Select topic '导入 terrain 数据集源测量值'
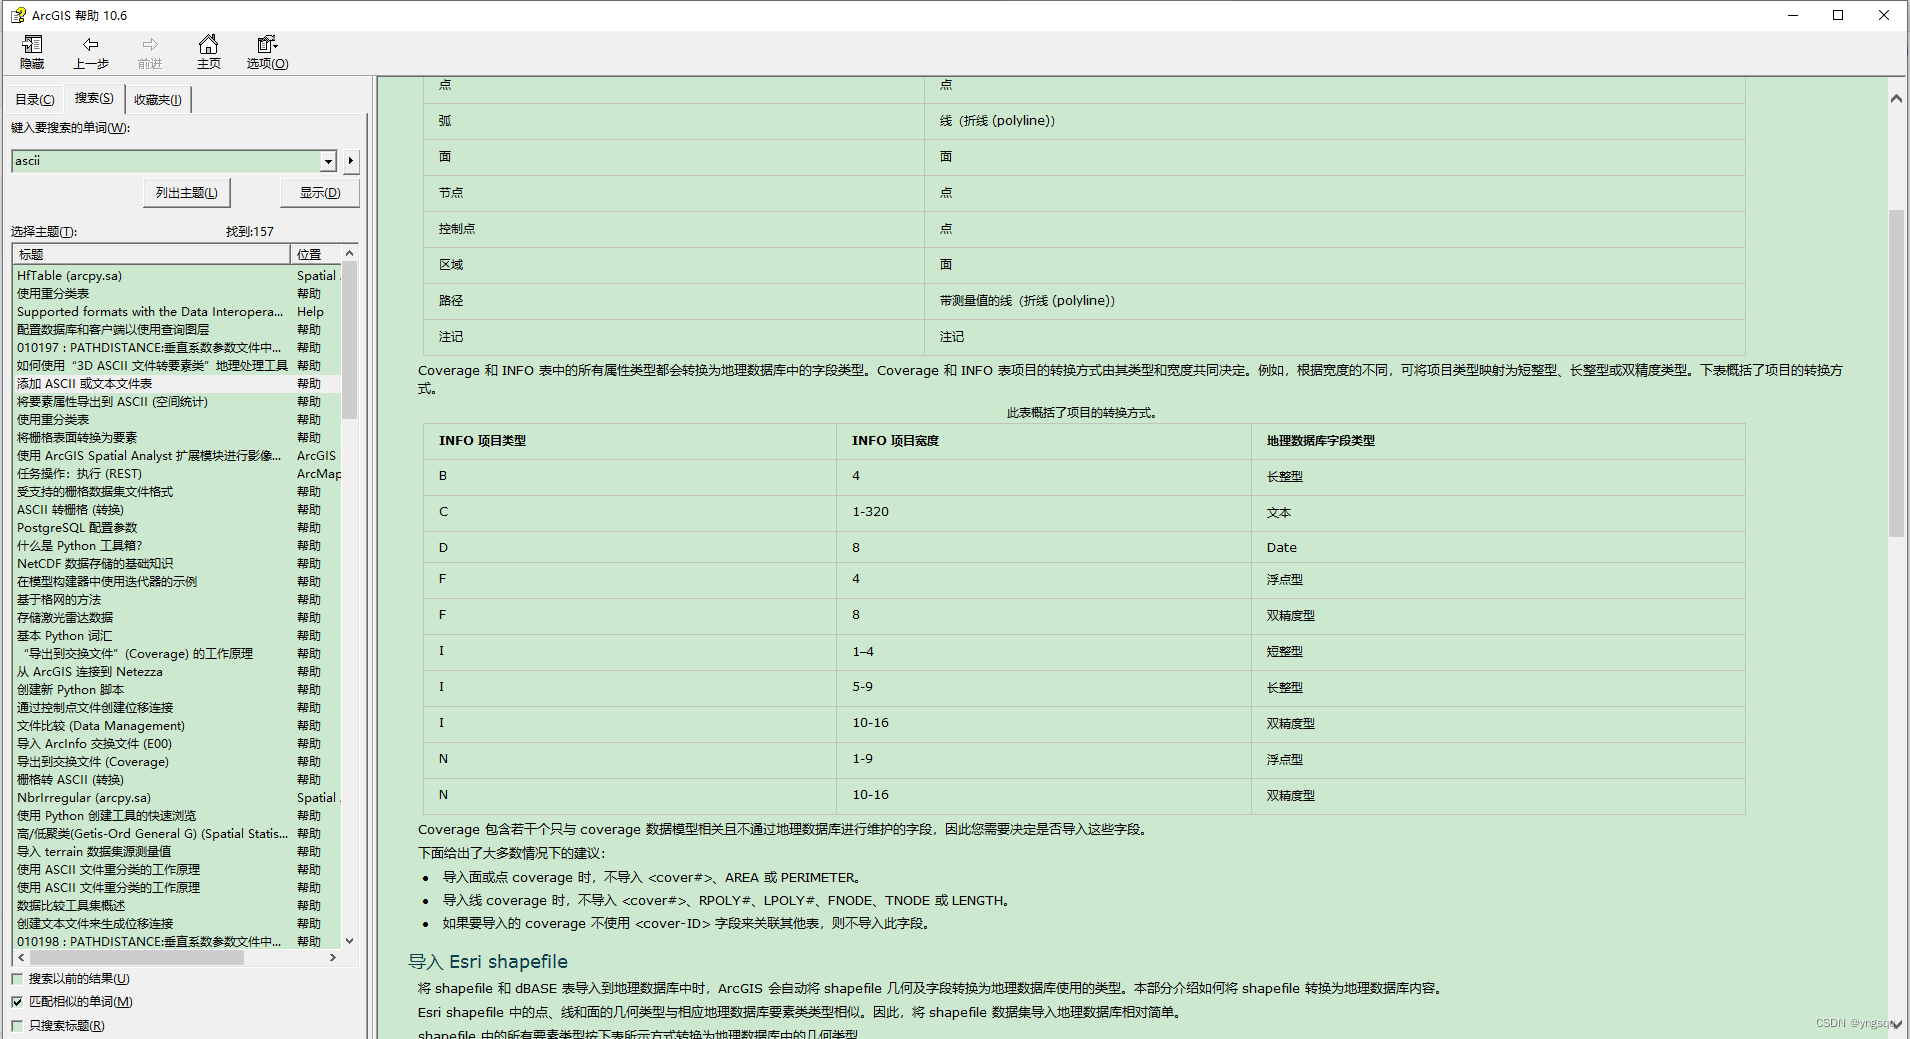 pyautogui.click(x=94, y=852)
